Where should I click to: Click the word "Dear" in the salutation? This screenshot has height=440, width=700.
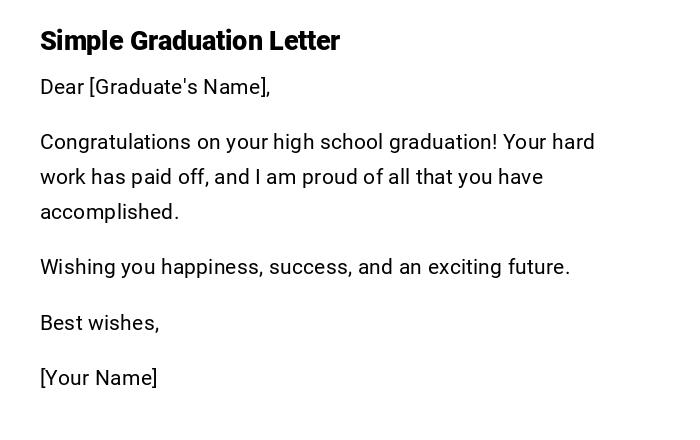(62, 87)
